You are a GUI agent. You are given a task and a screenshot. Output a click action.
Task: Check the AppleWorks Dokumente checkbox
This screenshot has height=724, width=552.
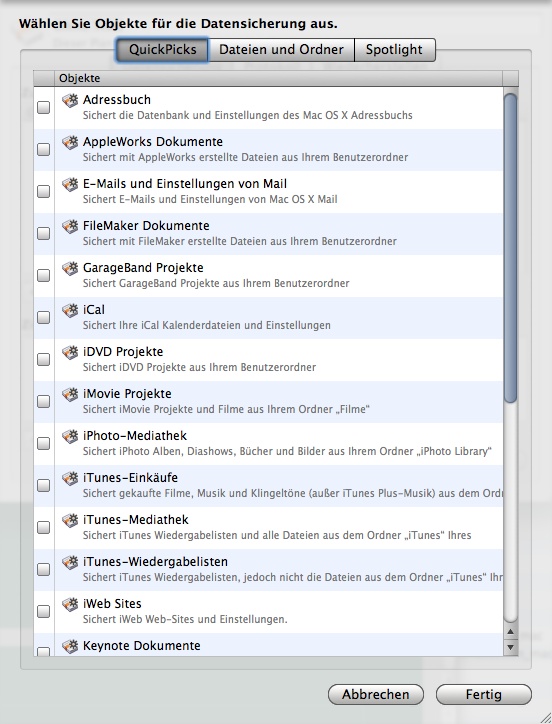pos(43,150)
